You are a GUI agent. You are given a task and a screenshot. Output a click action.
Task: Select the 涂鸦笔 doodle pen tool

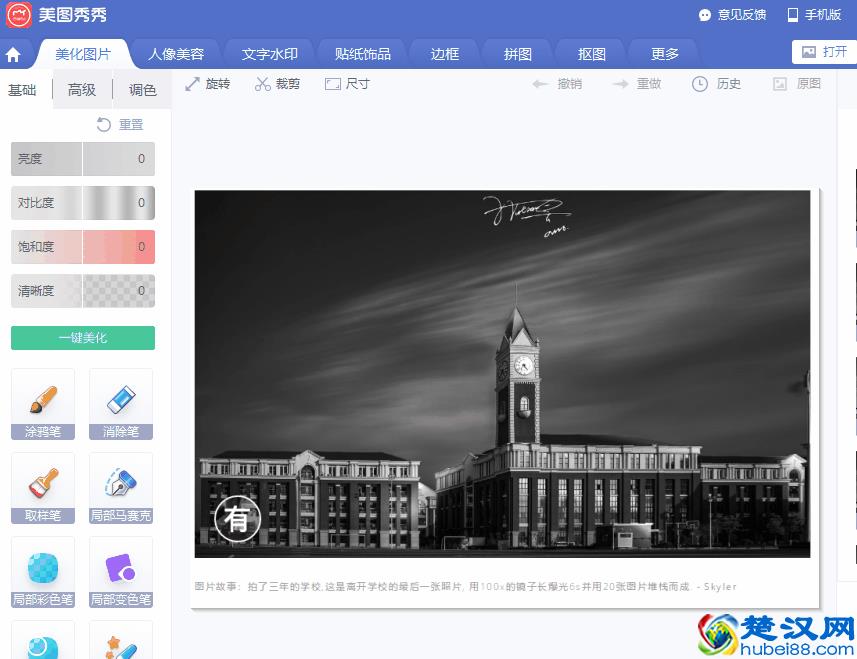(x=42, y=403)
